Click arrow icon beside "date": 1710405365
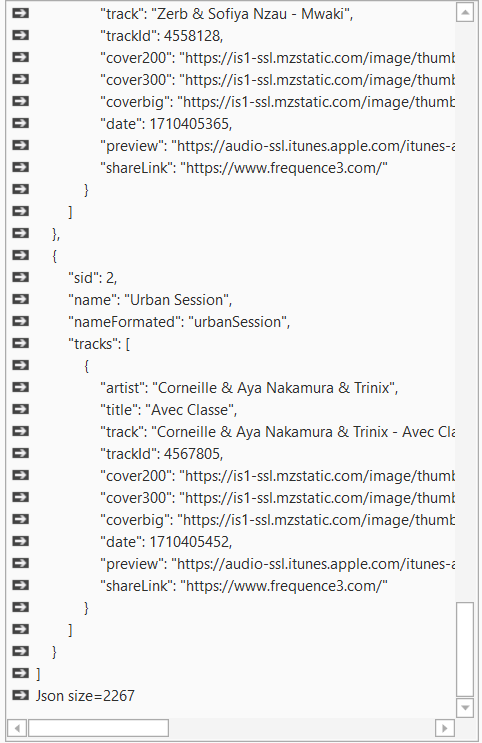482x743 pixels. (20, 123)
